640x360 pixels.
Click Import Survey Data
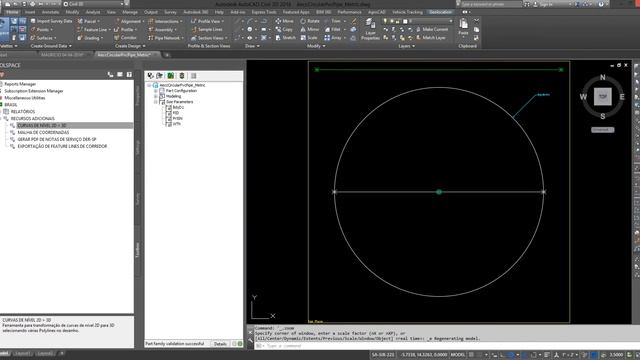pos(51,21)
